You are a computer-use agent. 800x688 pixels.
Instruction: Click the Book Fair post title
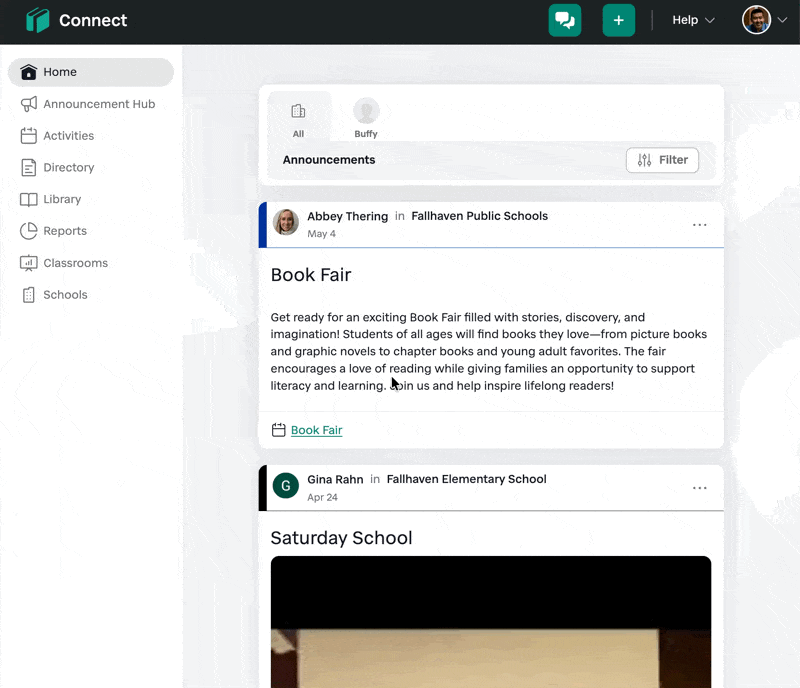(x=311, y=275)
